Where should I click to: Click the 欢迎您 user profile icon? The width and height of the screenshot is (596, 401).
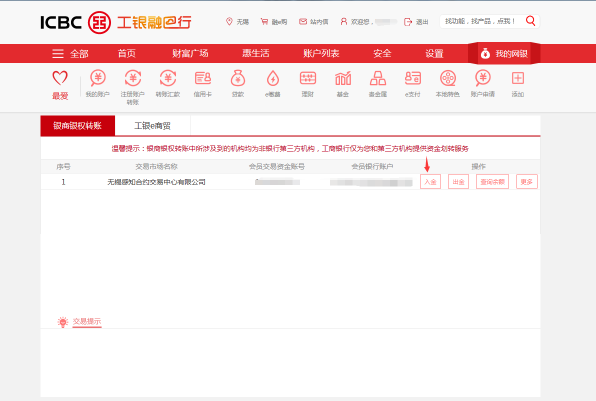pyautogui.click(x=344, y=22)
